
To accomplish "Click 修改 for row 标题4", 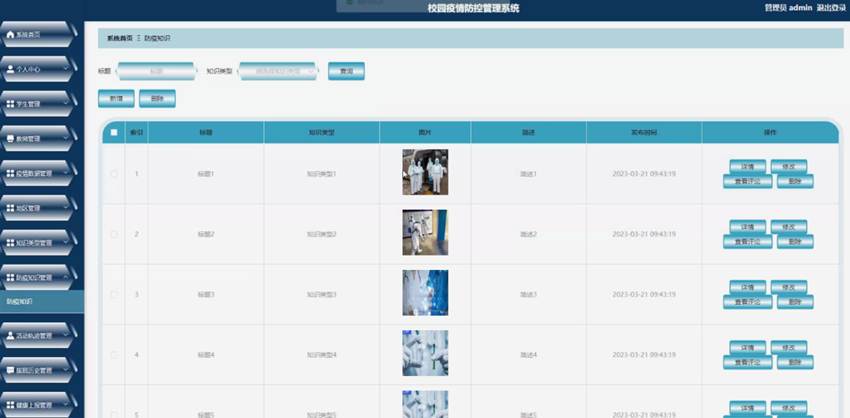I will point(789,347).
